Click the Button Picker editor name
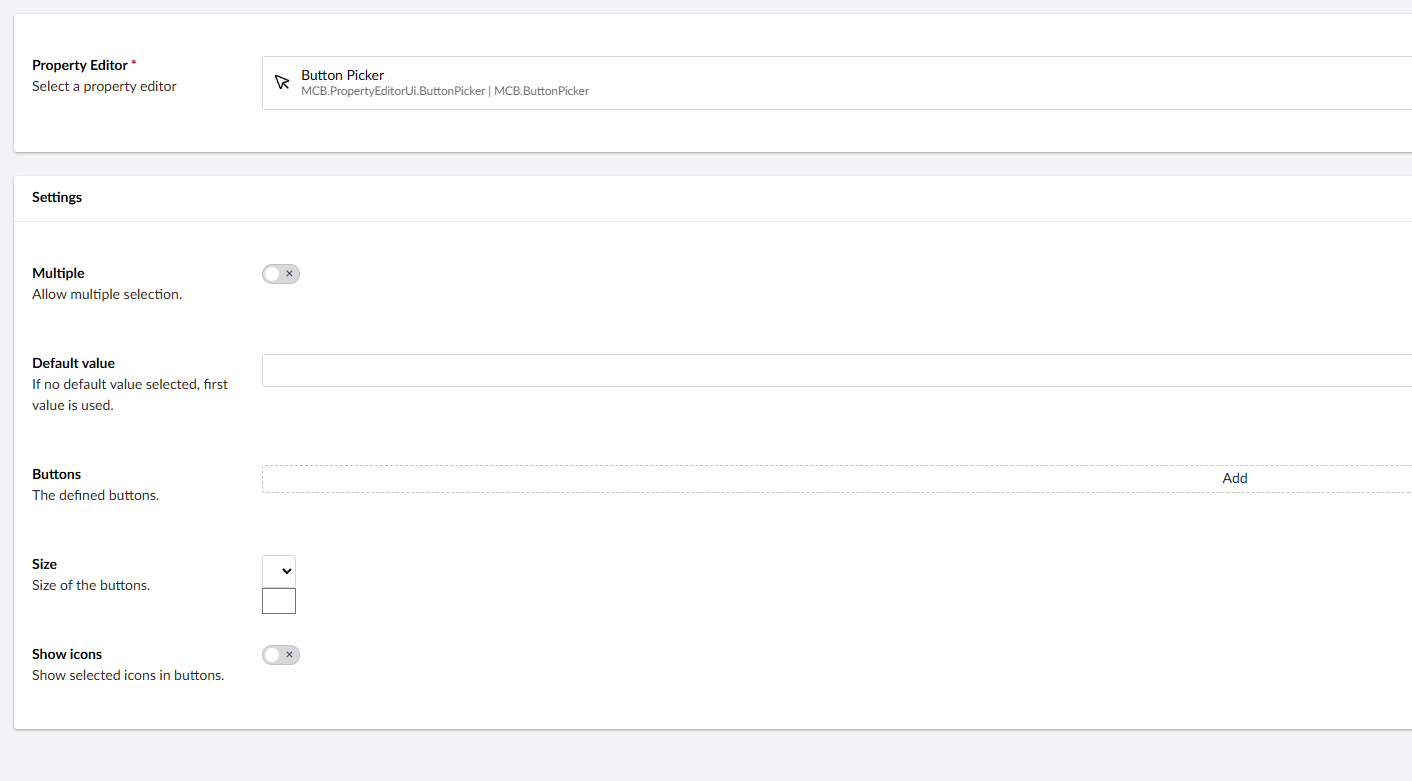Viewport: 1412px width, 781px height. (342, 75)
